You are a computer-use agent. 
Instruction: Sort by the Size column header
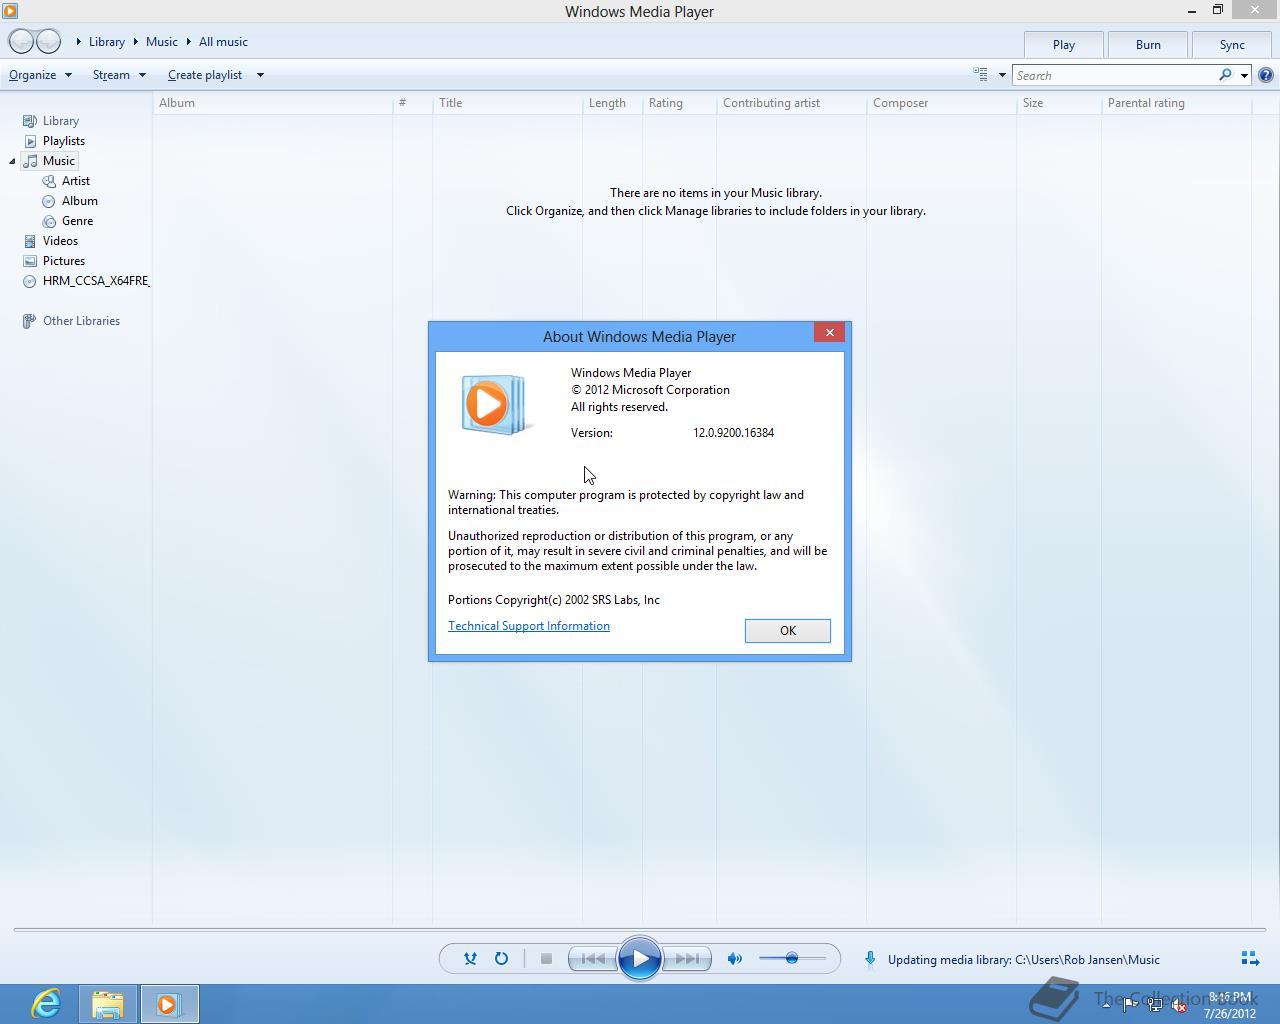(x=1059, y=103)
